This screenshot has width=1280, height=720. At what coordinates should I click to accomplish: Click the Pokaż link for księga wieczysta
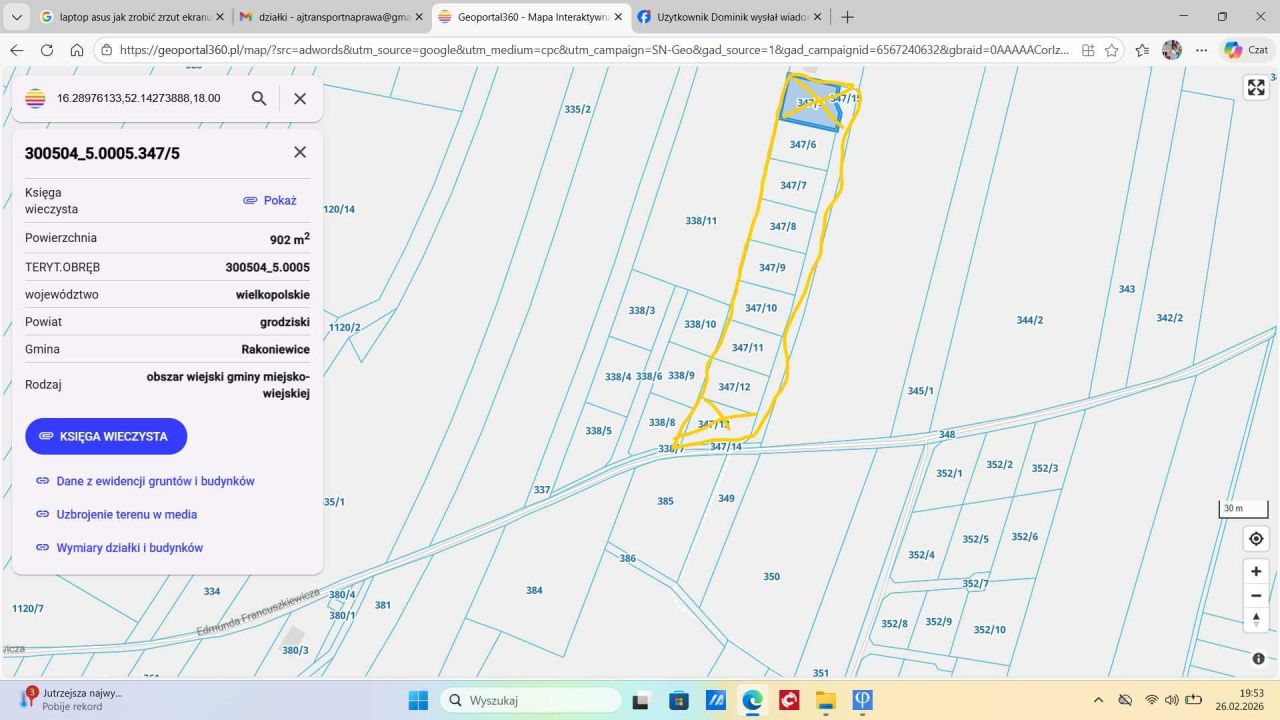[x=270, y=200]
